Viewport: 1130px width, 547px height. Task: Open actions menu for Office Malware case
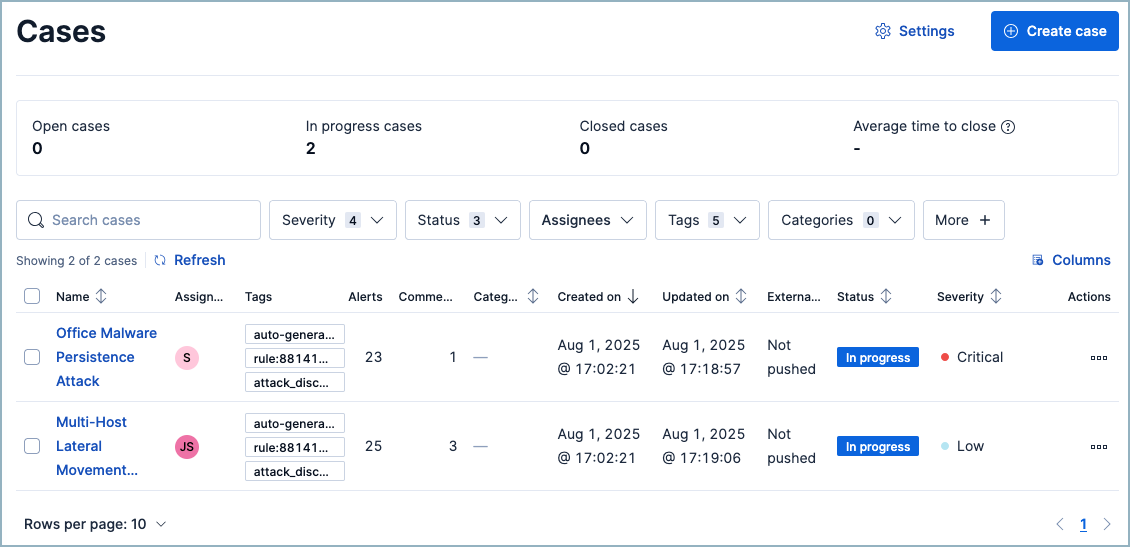(x=1098, y=357)
